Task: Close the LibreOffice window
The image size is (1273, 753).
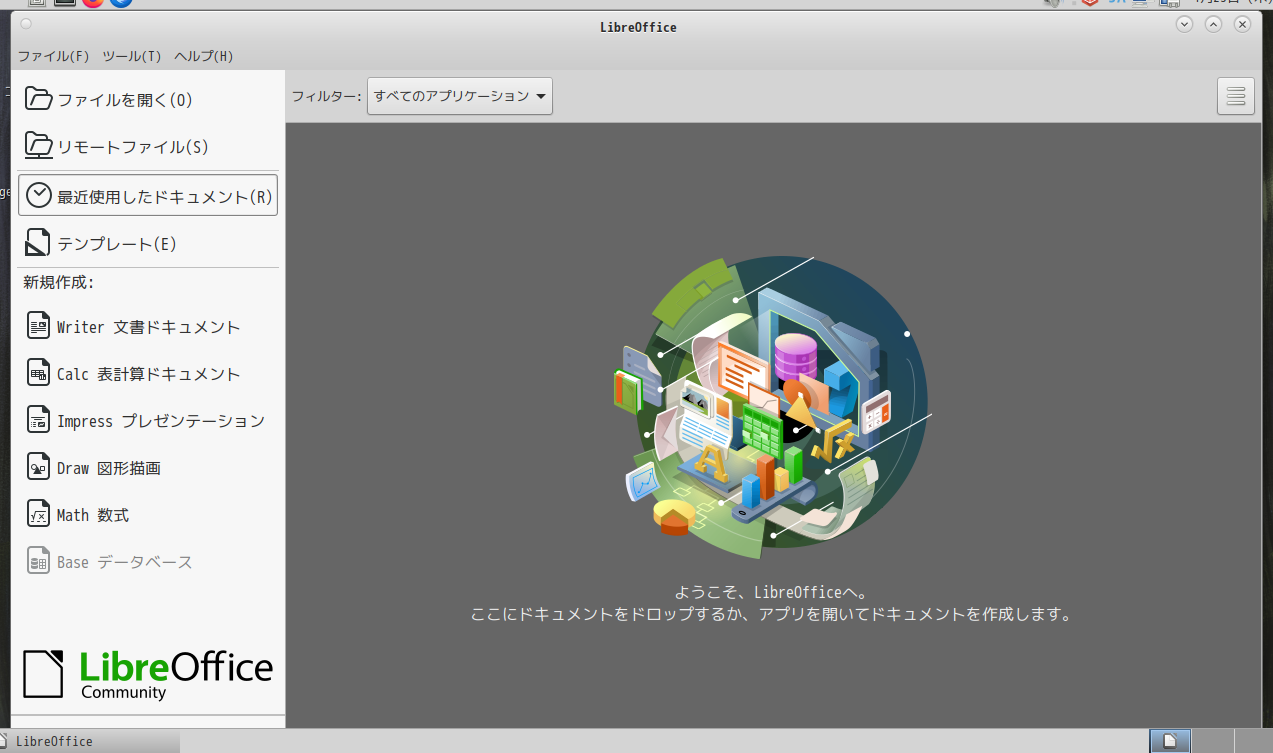Action: pyautogui.click(x=1242, y=25)
